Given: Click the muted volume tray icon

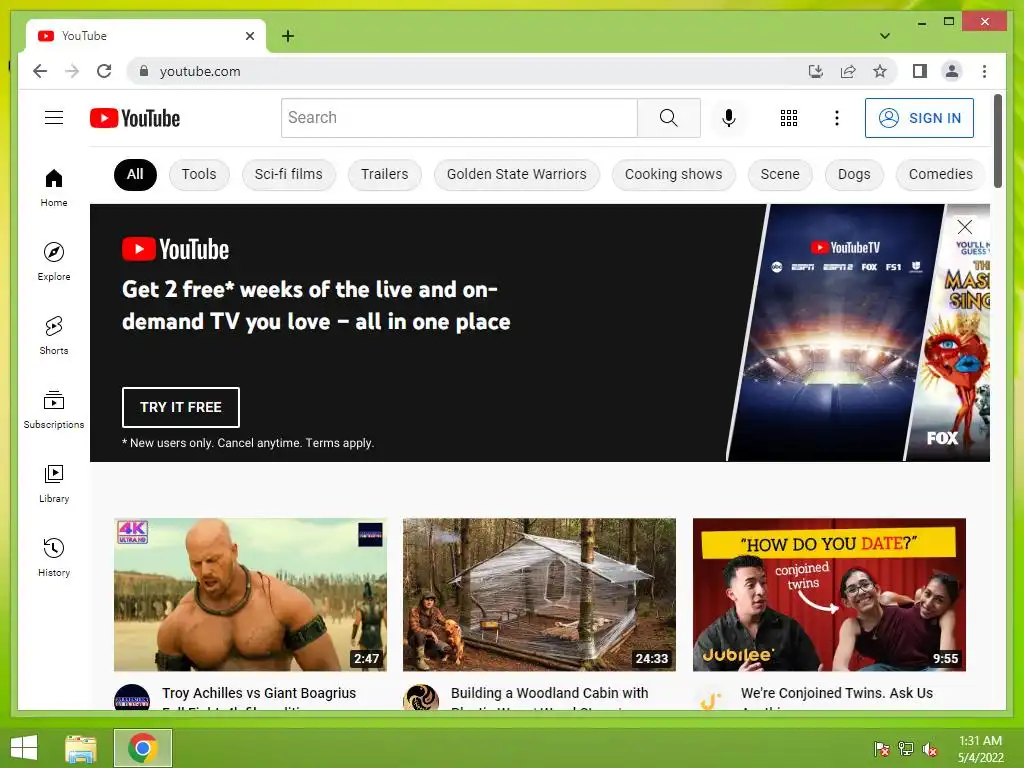Looking at the screenshot, I should (x=930, y=749).
